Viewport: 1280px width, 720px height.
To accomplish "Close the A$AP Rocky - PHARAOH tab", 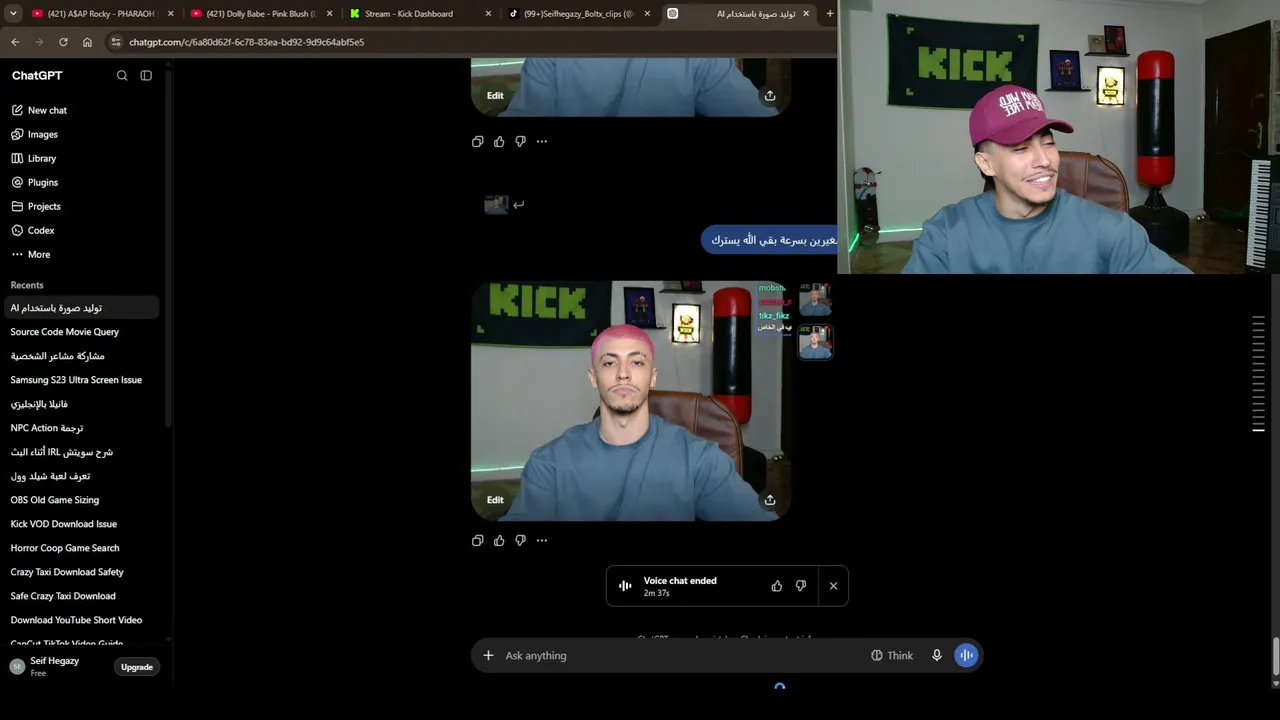I will (x=171, y=14).
